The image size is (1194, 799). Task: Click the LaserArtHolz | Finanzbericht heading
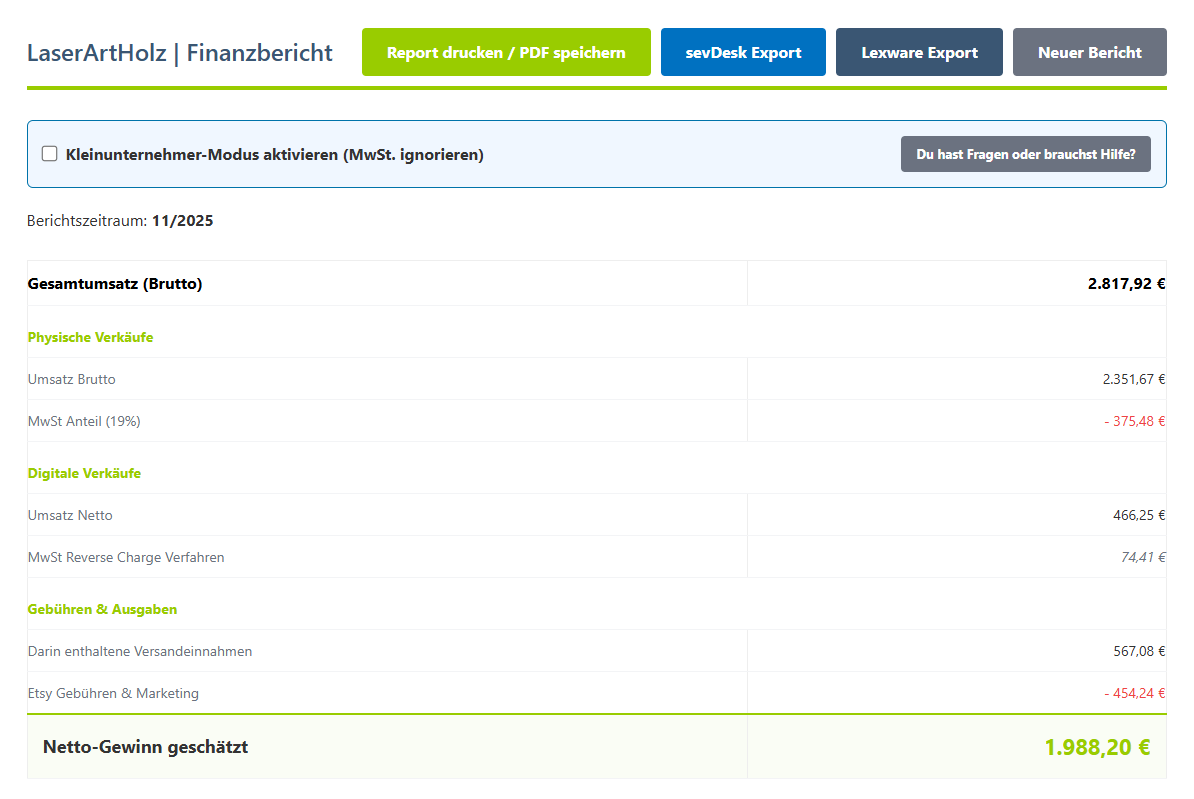click(180, 53)
